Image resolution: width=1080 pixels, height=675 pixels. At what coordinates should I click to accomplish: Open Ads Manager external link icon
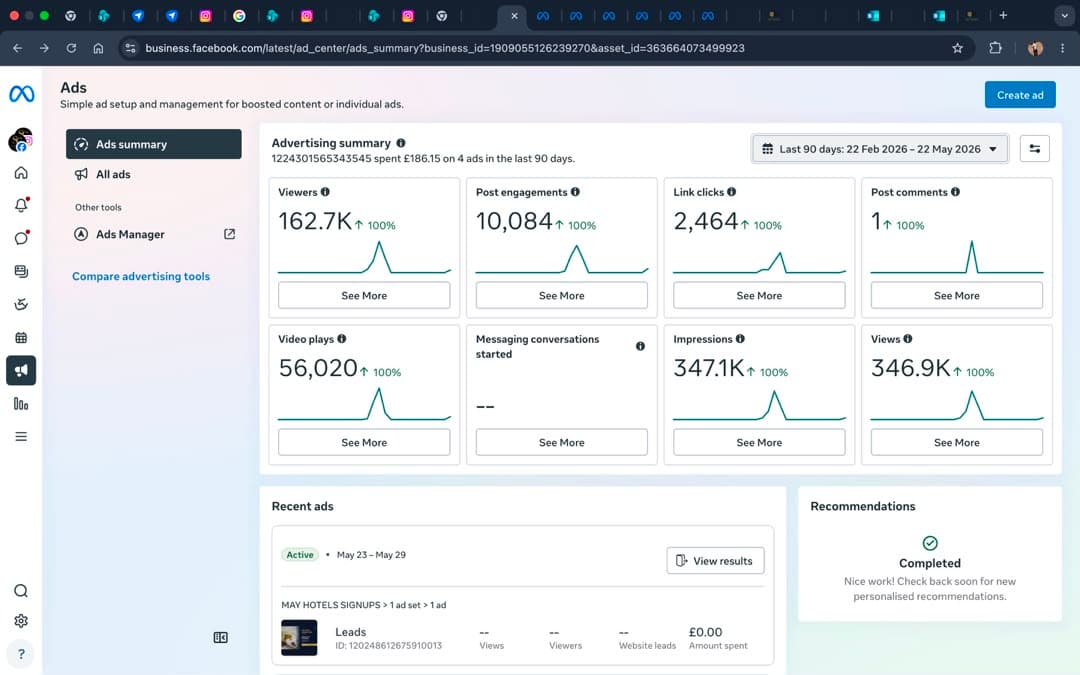pos(229,234)
